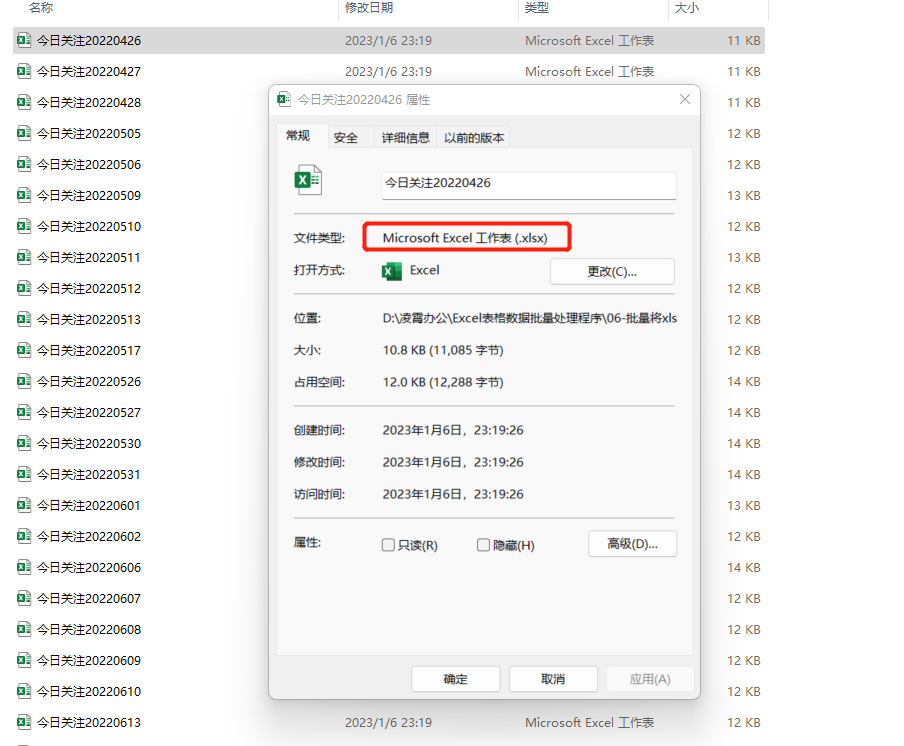
Task: Click Excel icon of 今日关注20220601 file
Action: point(24,506)
